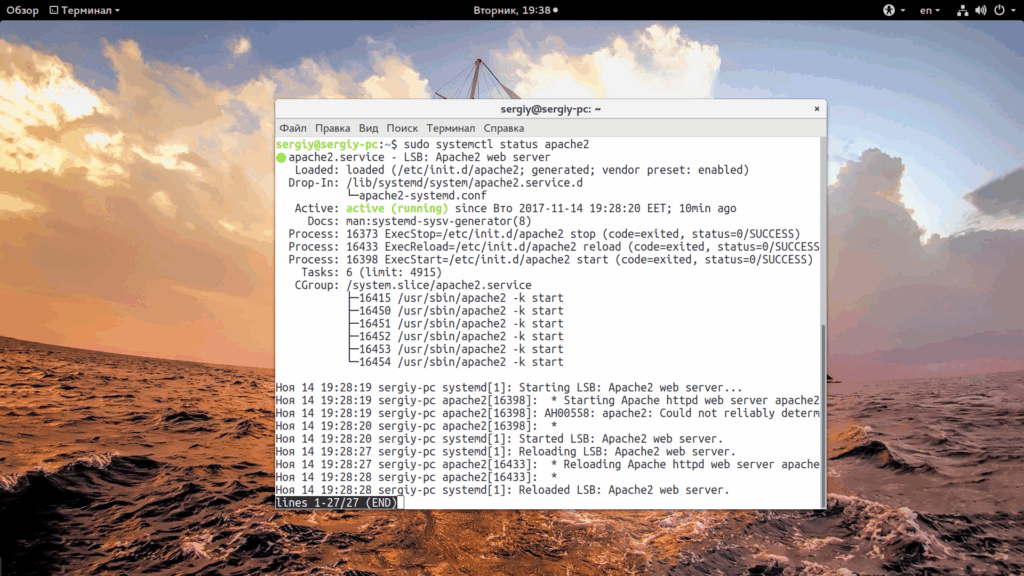Open the 'en' keyboard layout dropdown
The image size is (1024, 576).
930,10
